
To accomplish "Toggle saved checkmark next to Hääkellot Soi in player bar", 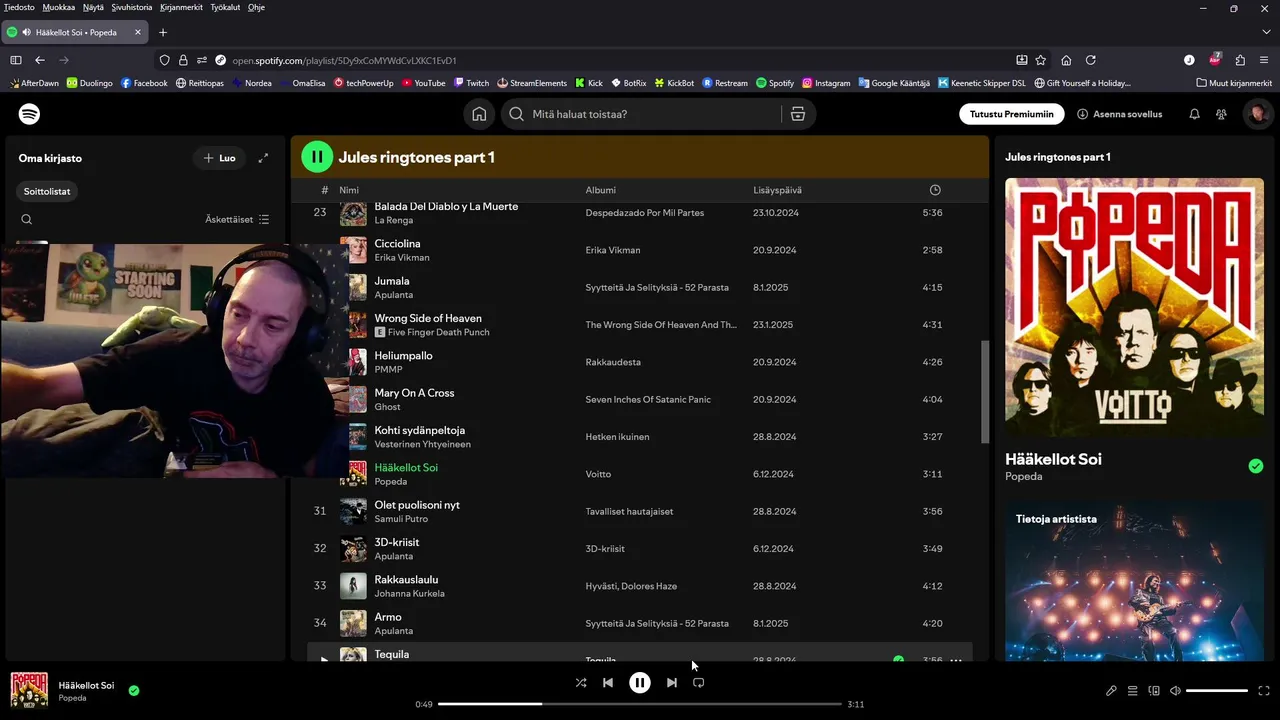I will [134, 690].
